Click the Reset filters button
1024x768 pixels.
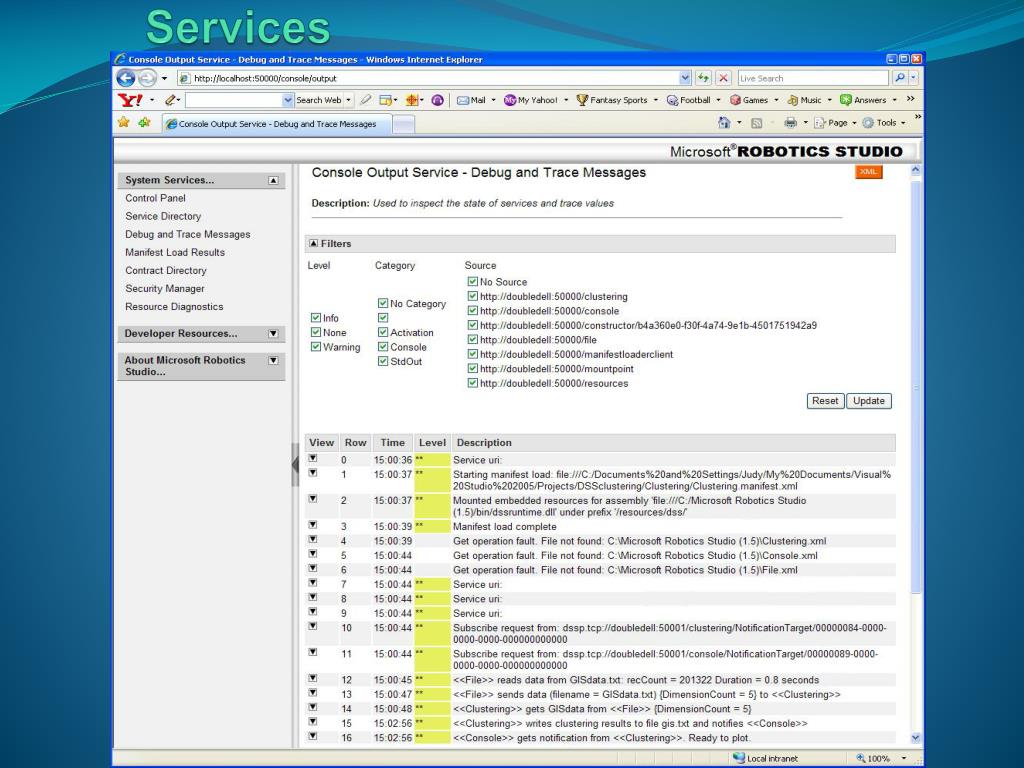[x=825, y=401]
